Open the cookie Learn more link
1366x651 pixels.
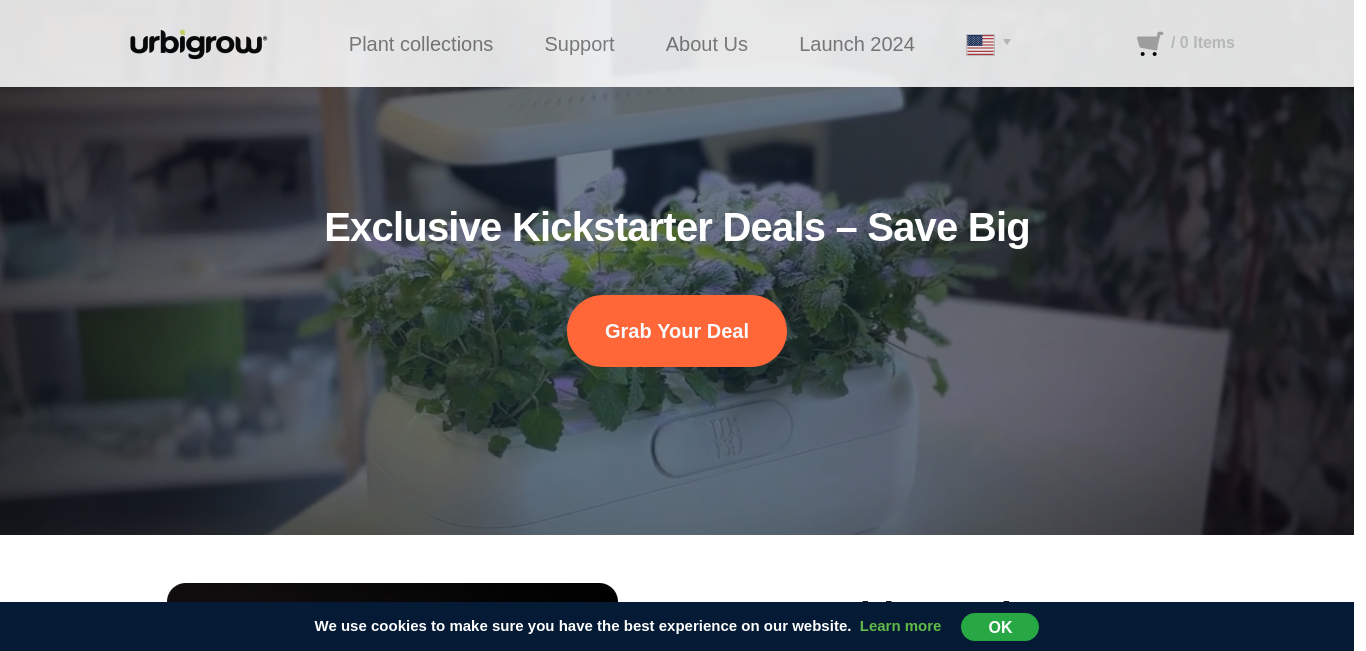pyautogui.click(x=900, y=626)
